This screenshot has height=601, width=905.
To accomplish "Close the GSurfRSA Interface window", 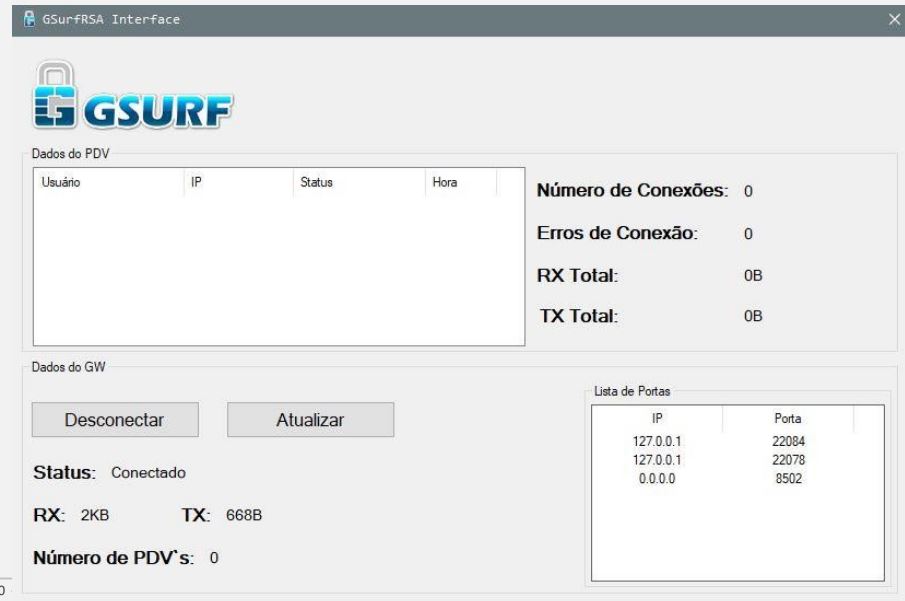I will 894,18.
